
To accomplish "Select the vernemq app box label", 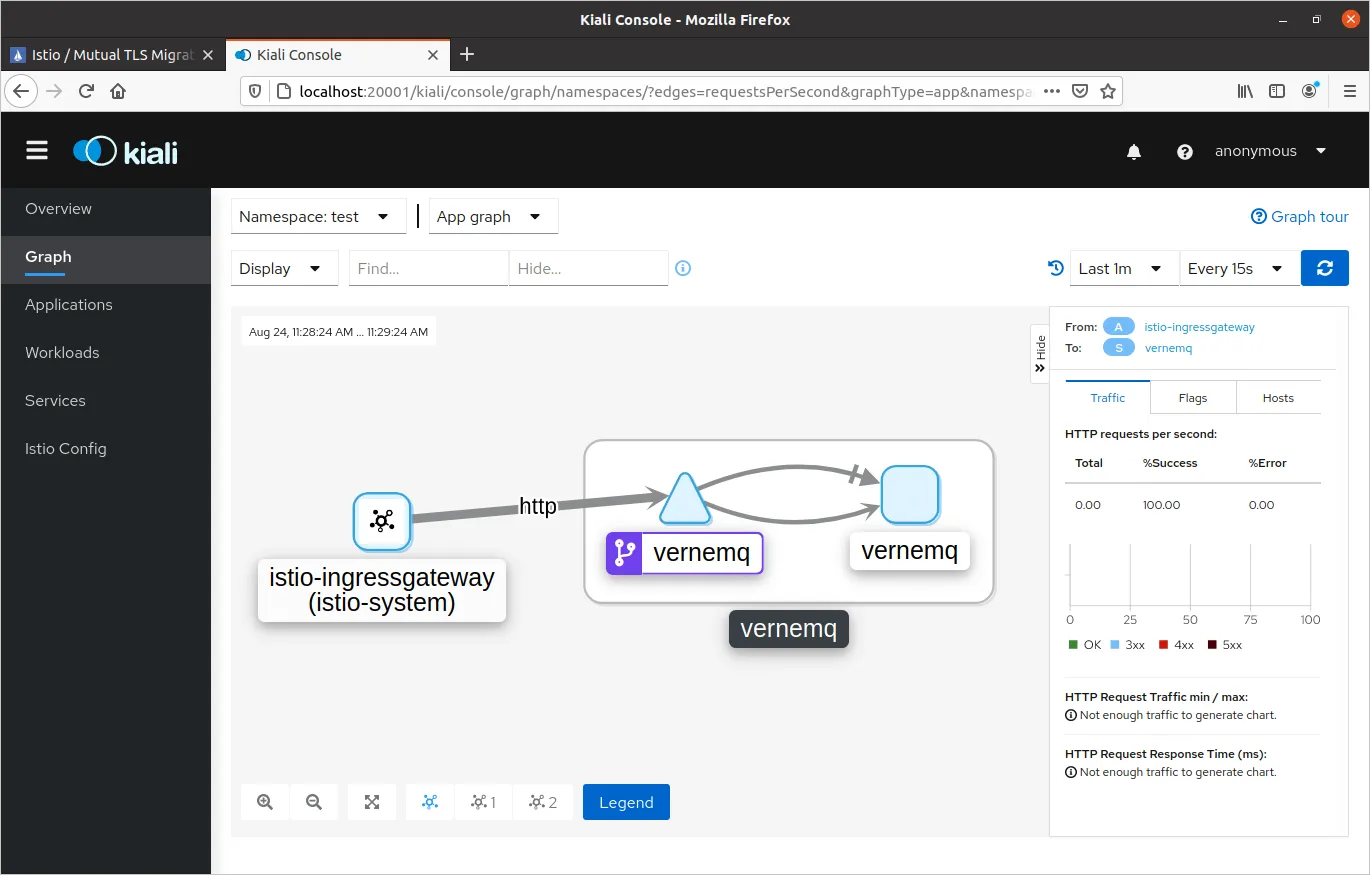I will tap(789, 630).
